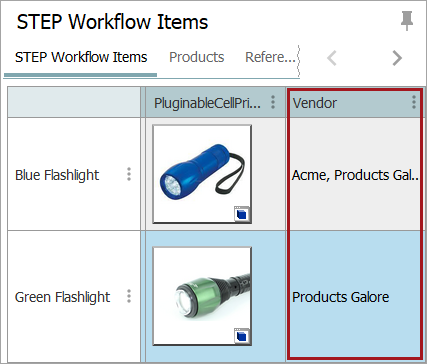Open Blue Flashlight row options menu
Viewport: 427px width, 364px height.
(129, 174)
